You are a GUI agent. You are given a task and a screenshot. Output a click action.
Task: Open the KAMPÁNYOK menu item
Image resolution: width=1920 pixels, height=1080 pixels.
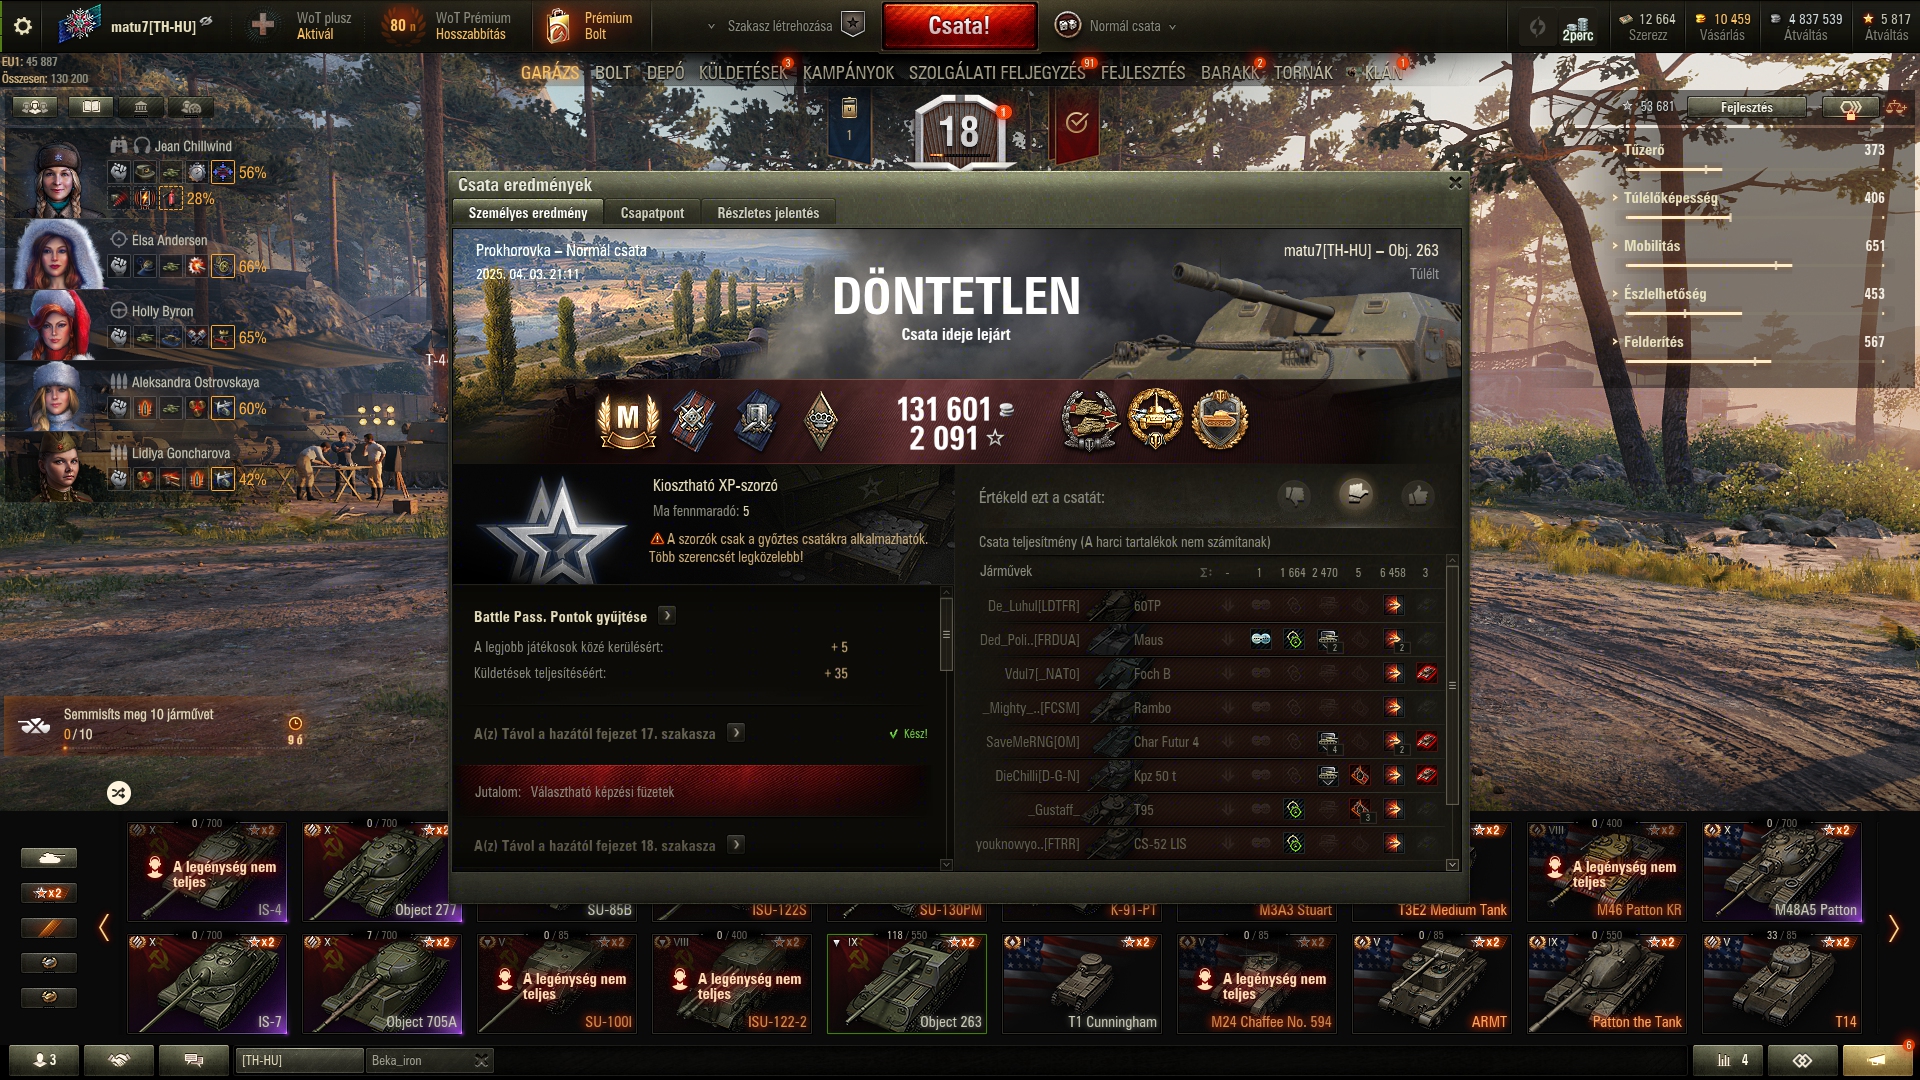click(x=848, y=73)
